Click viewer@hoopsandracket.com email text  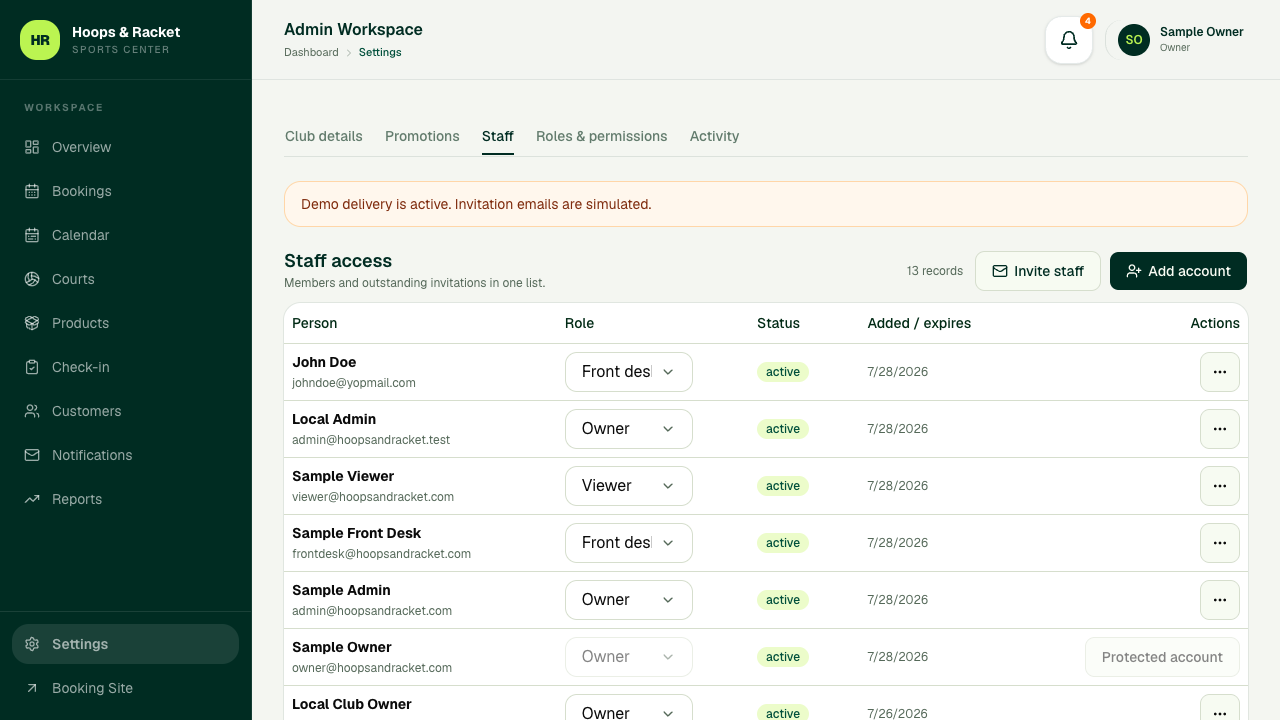point(373,497)
